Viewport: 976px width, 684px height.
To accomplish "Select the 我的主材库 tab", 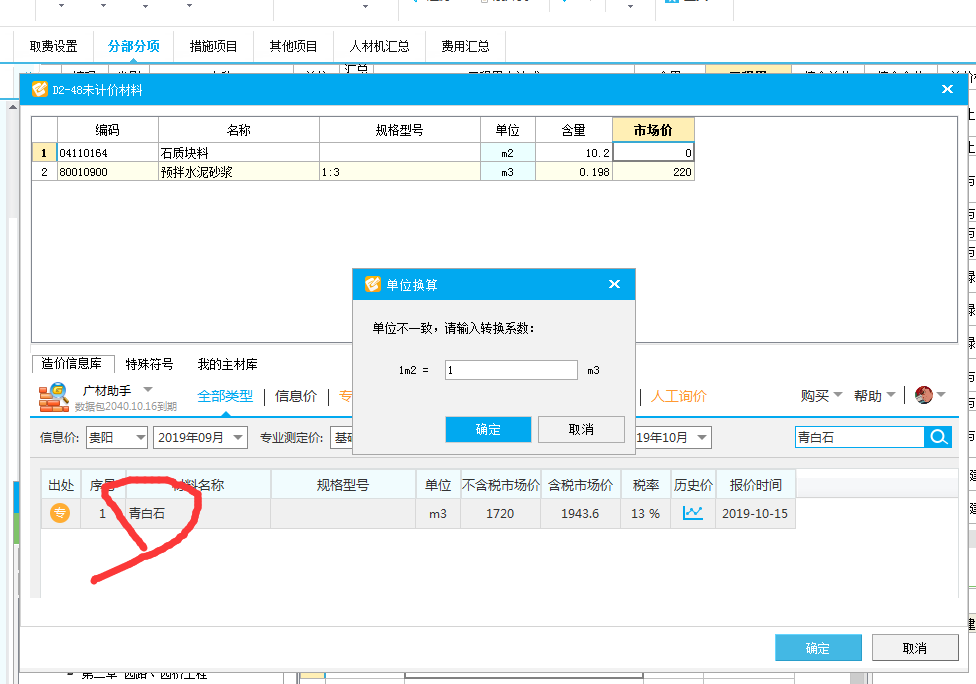I will 227,364.
